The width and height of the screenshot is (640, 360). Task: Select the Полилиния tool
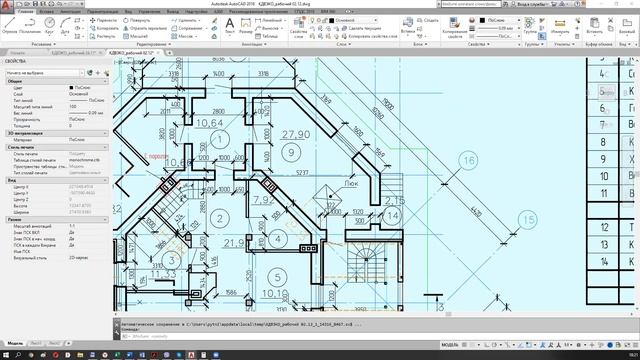pyautogui.click(x=30, y=26)
